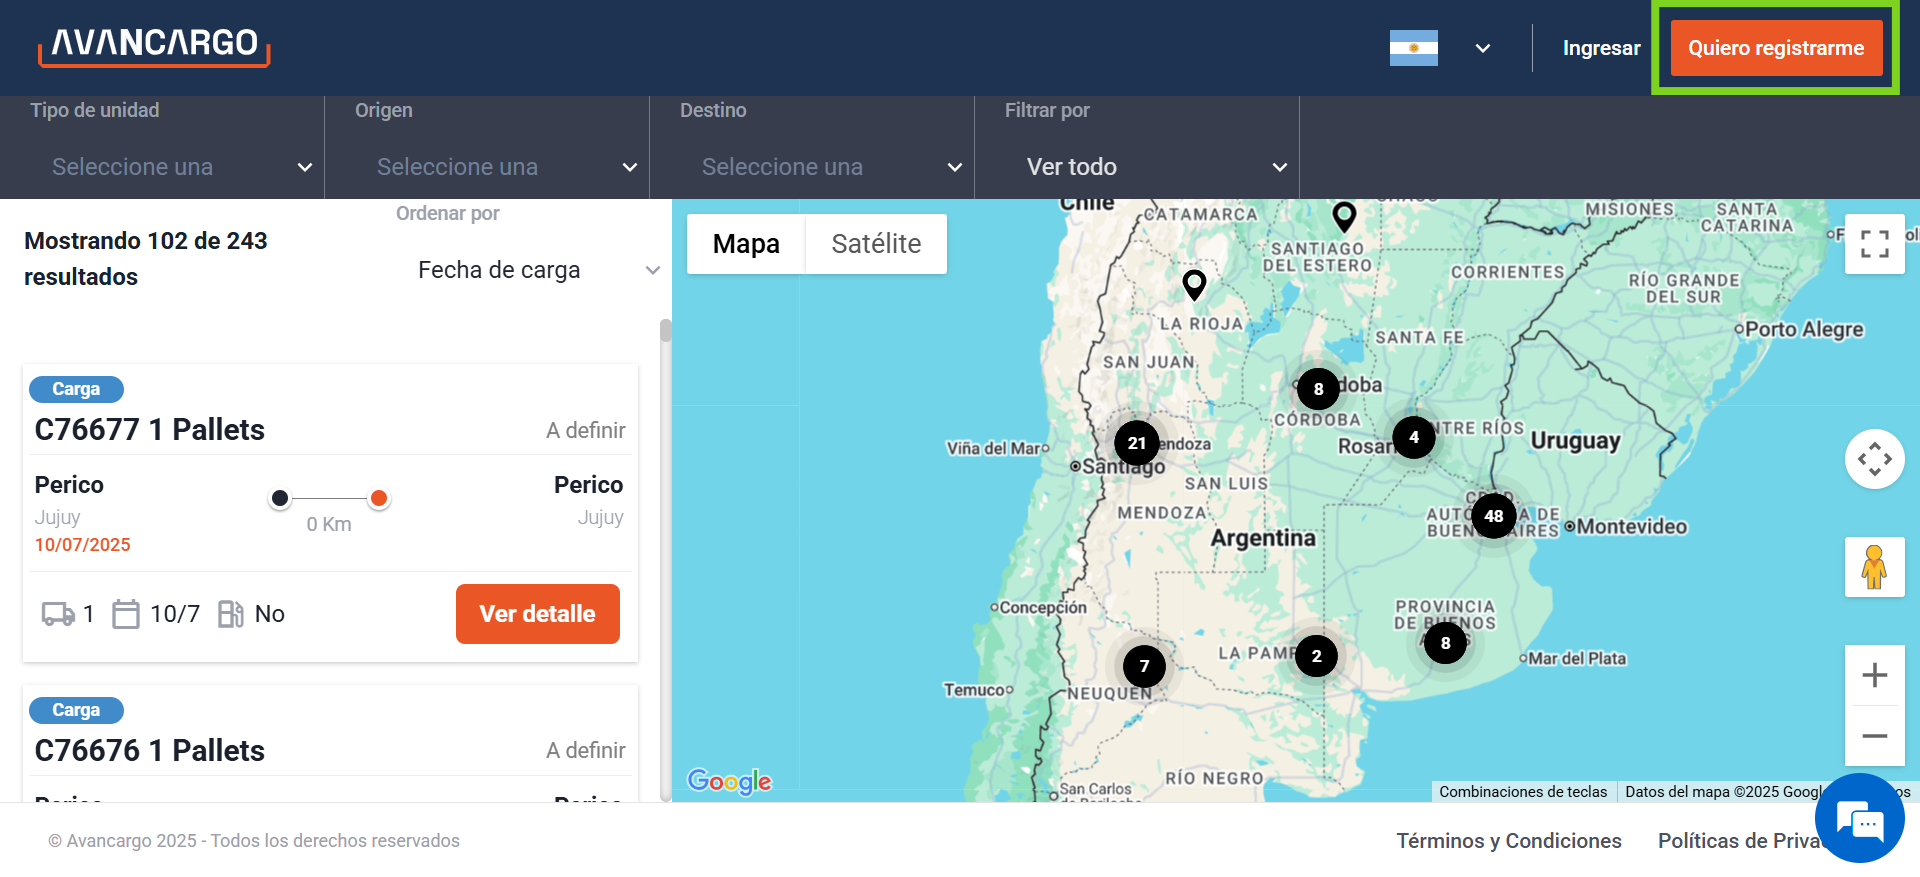The height and width of the screenshot is (877, 1920).
Task: Click Ingresar to log in
Action: [1601, 48]
